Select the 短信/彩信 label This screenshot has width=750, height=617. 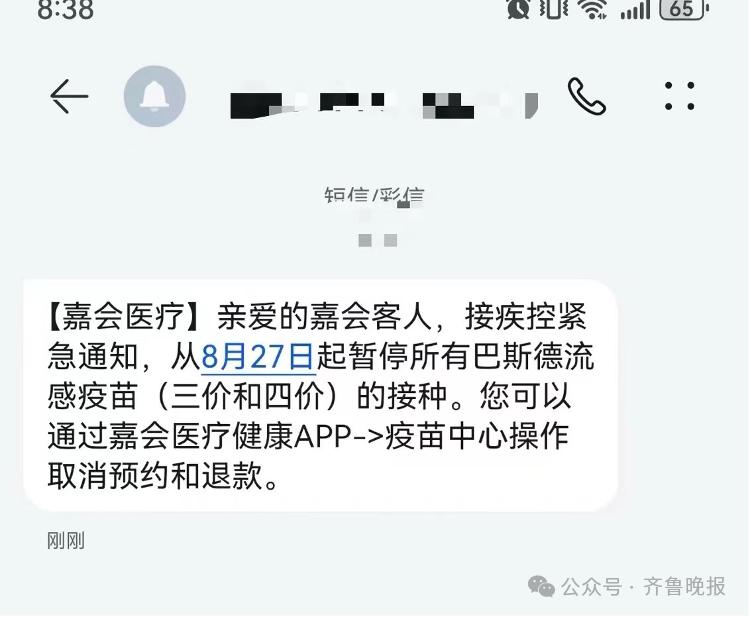click(374, 196)
